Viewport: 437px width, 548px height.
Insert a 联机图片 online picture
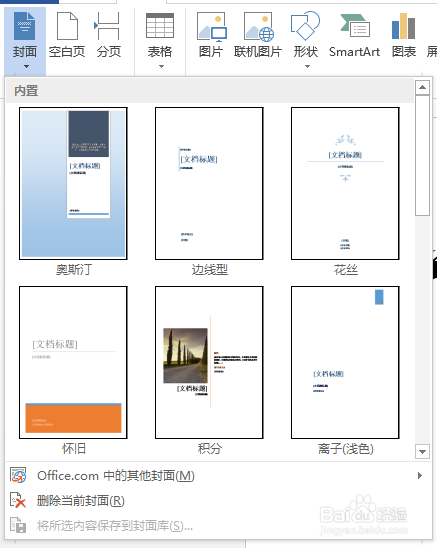point(258,35)
